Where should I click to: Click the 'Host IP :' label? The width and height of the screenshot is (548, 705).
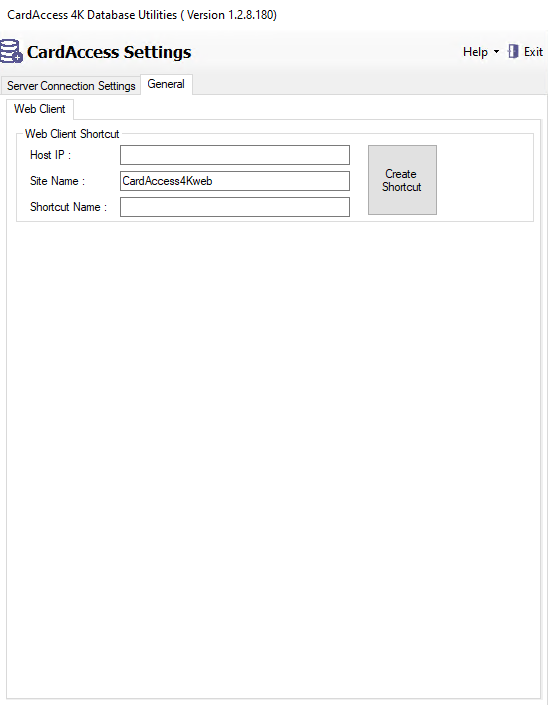50,155
